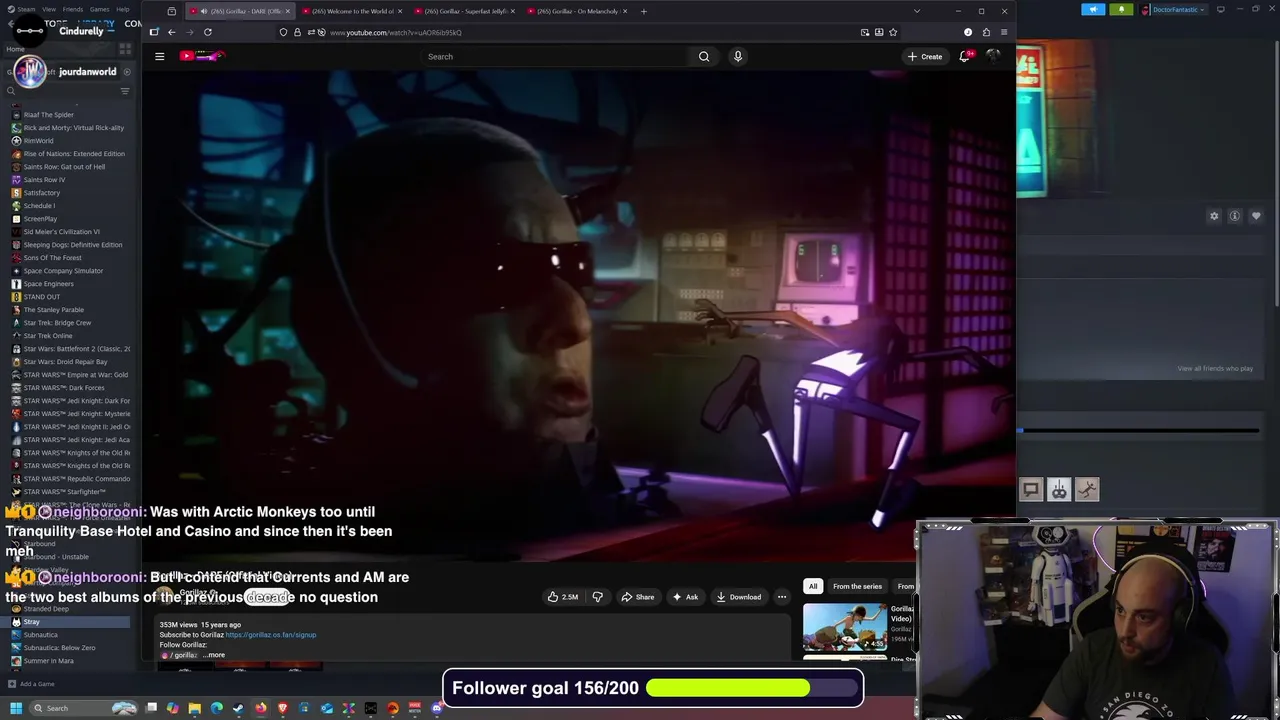
Task: Go back in browser history
Action: click(x=172, y=32)
